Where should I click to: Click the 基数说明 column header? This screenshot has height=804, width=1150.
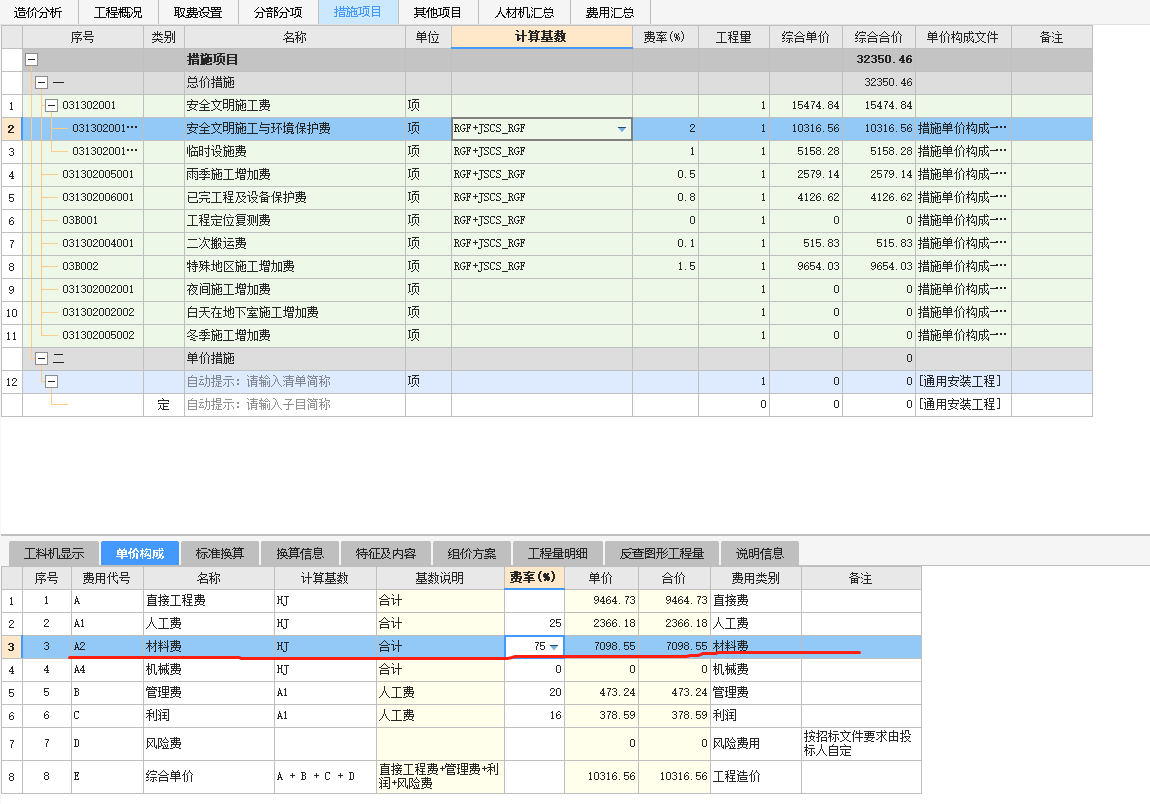click(x=439, y=578)
